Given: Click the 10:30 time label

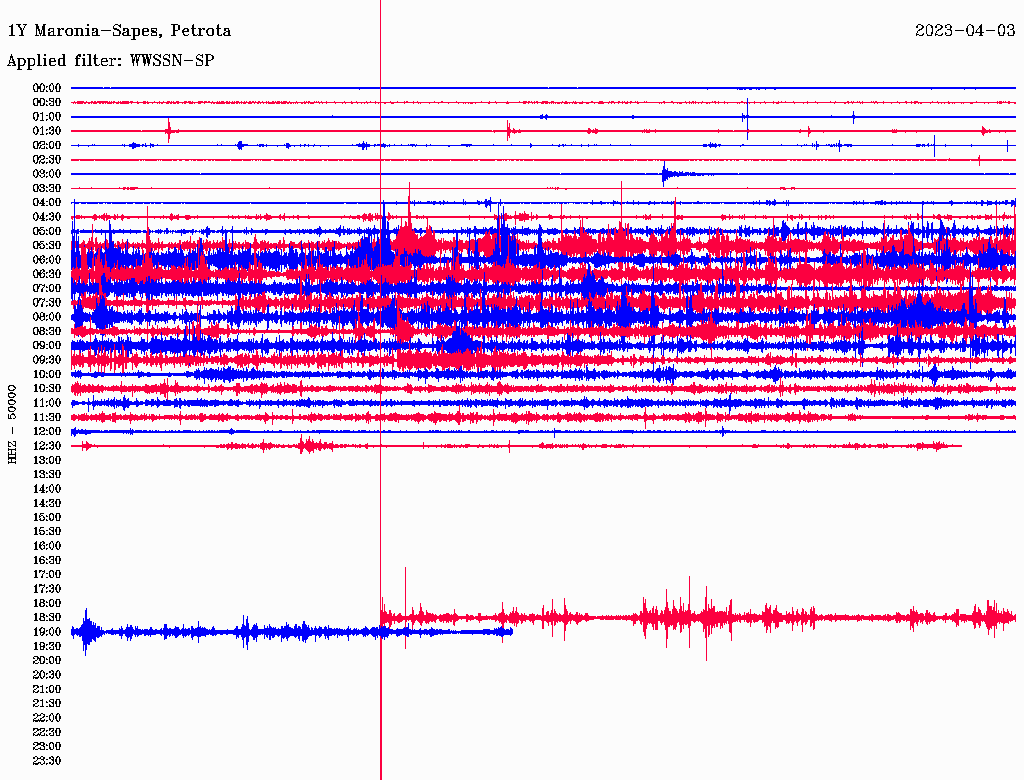Looking at the screenshot, I should click(x=47, y=389).
